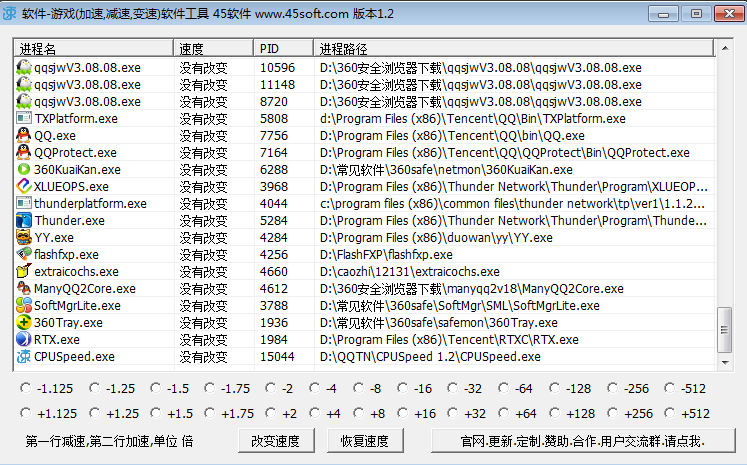Select the -128 slowdown radio button
The height and width of the screenshot is (465, 747).
[555, 388]
